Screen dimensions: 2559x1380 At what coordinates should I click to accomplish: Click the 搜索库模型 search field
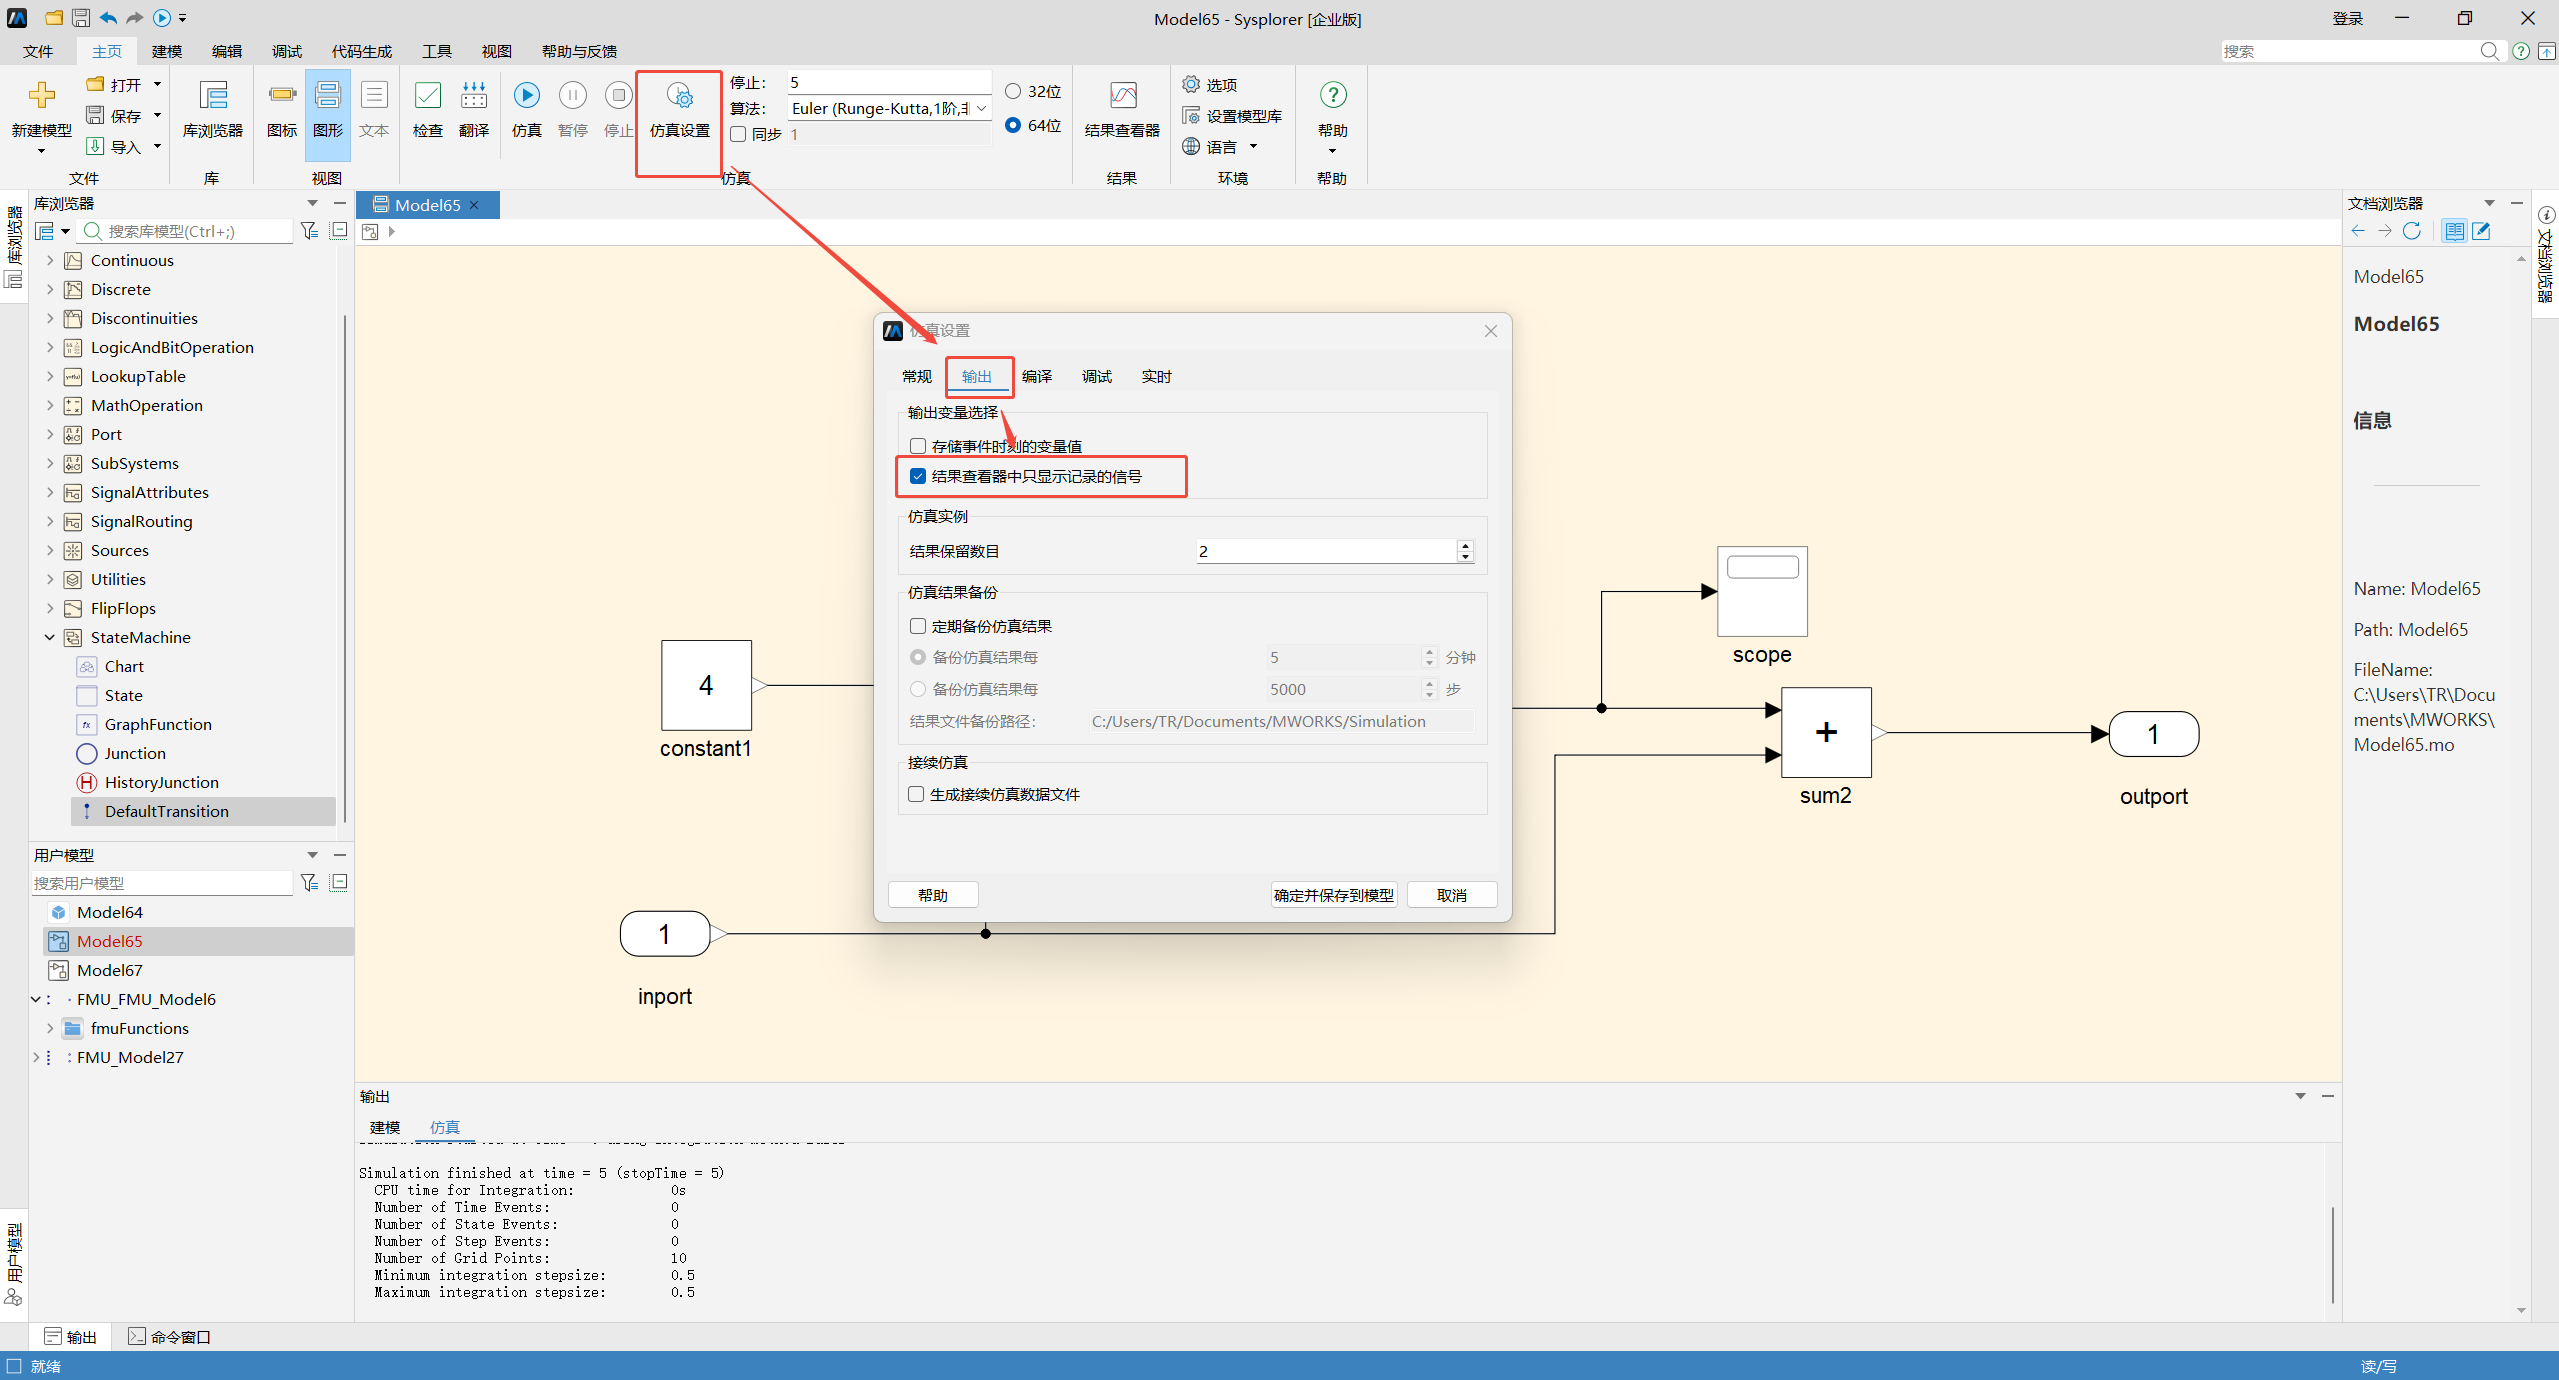(187, 231)
